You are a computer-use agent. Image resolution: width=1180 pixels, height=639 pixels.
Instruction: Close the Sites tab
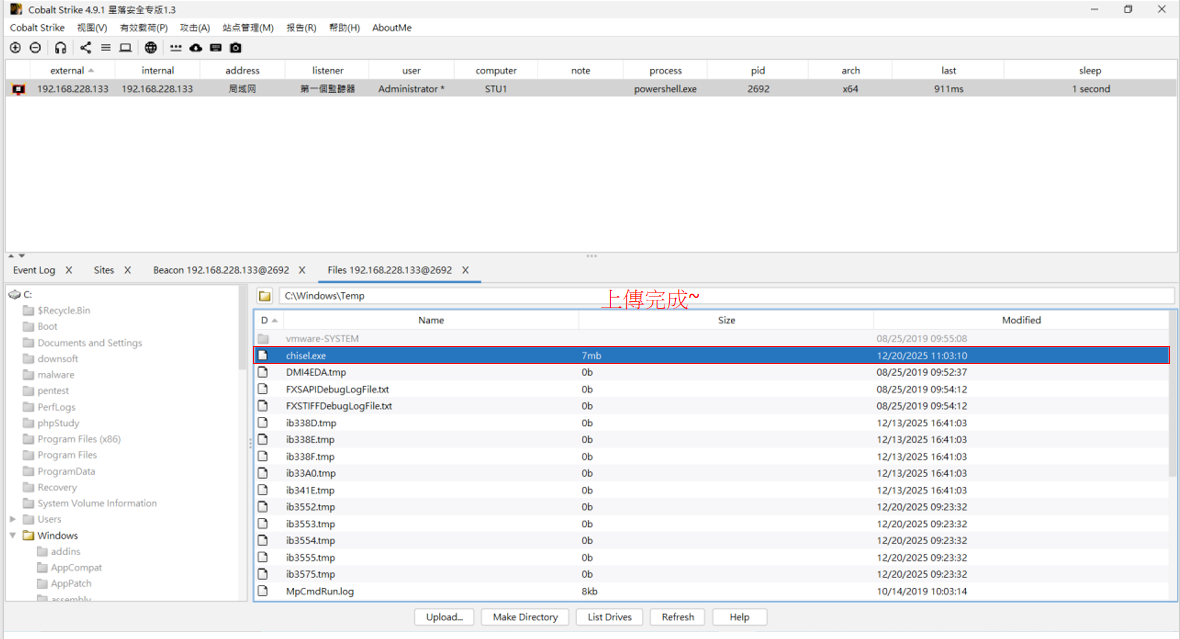click(x=127, y=270)
